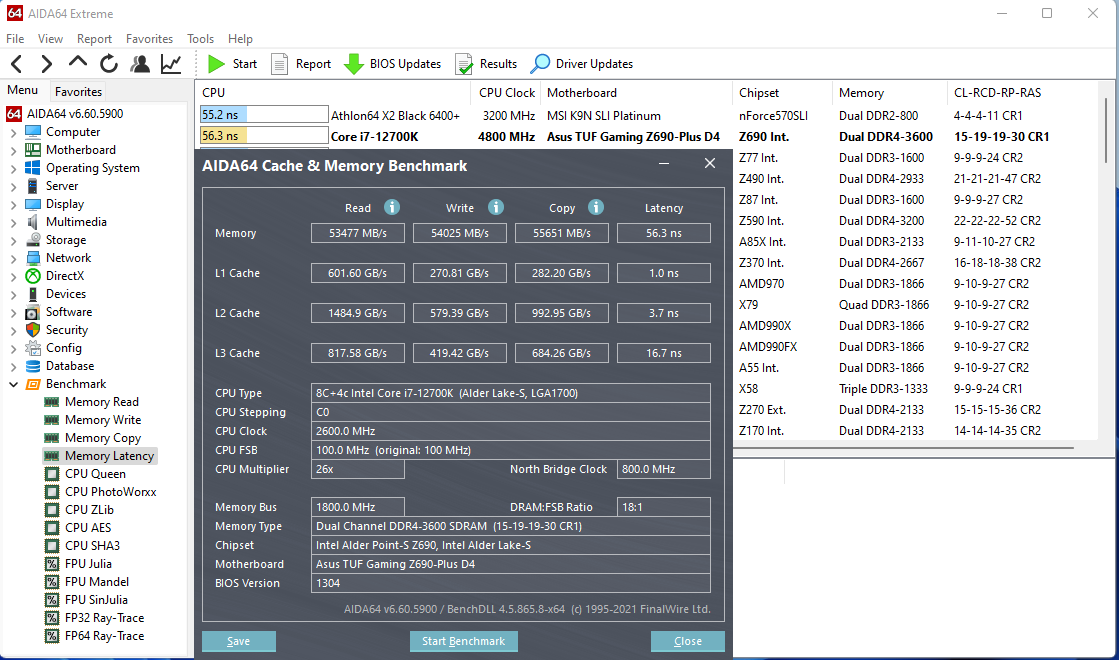
Task: Click the green Start toolbar button
Action: pos(233,64)
